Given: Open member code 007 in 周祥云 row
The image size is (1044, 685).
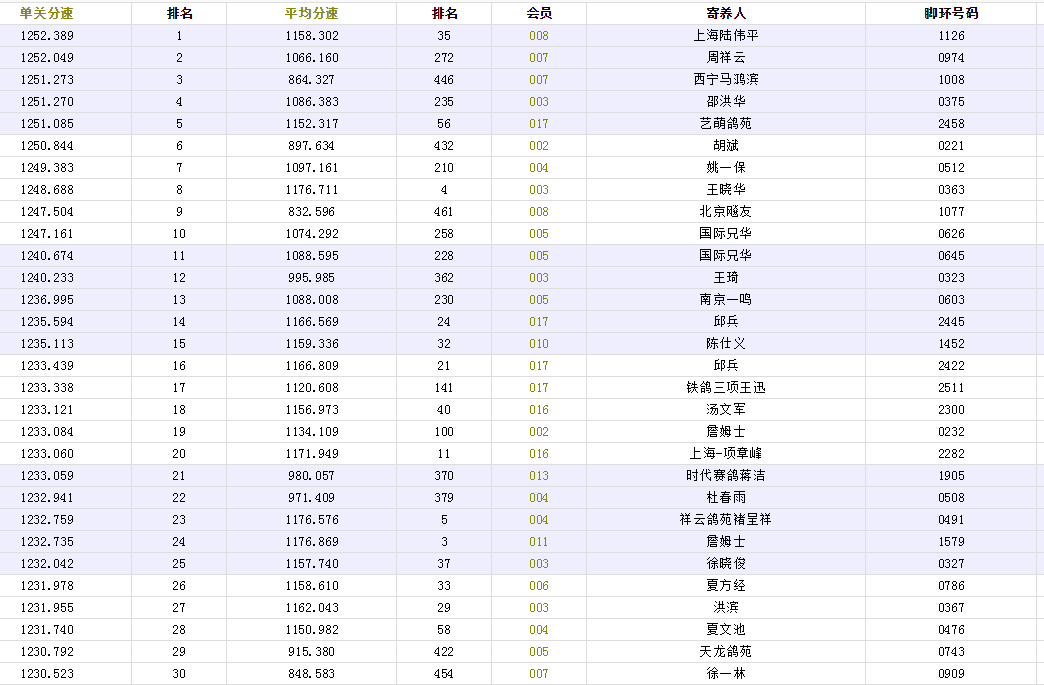Looking at the screenshot, I should [x=539, y=58].
